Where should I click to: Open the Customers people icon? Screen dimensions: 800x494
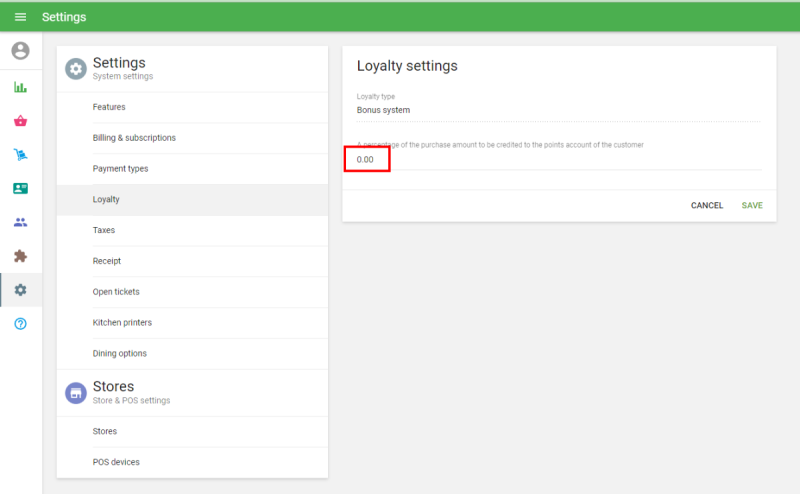point(20,222)
